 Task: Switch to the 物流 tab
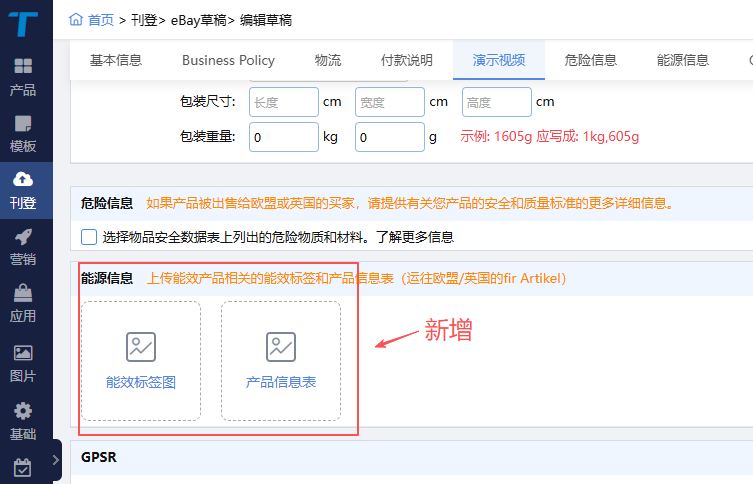[x=328, y=60]
